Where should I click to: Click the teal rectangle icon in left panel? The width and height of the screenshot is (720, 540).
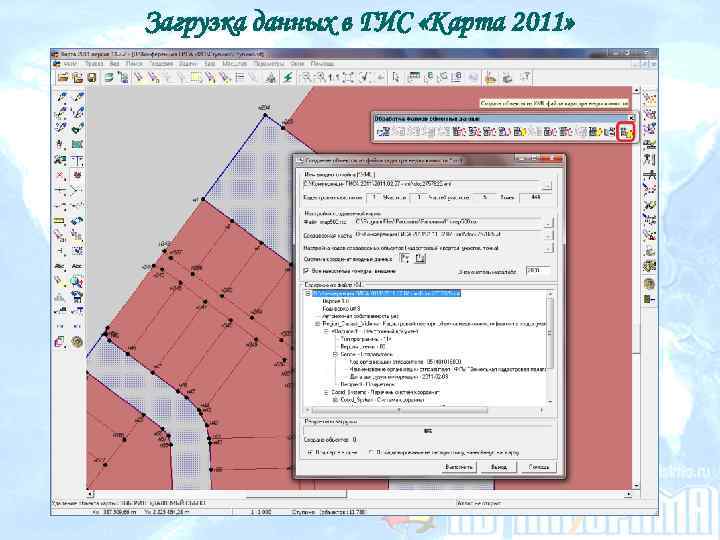[77, 145]
